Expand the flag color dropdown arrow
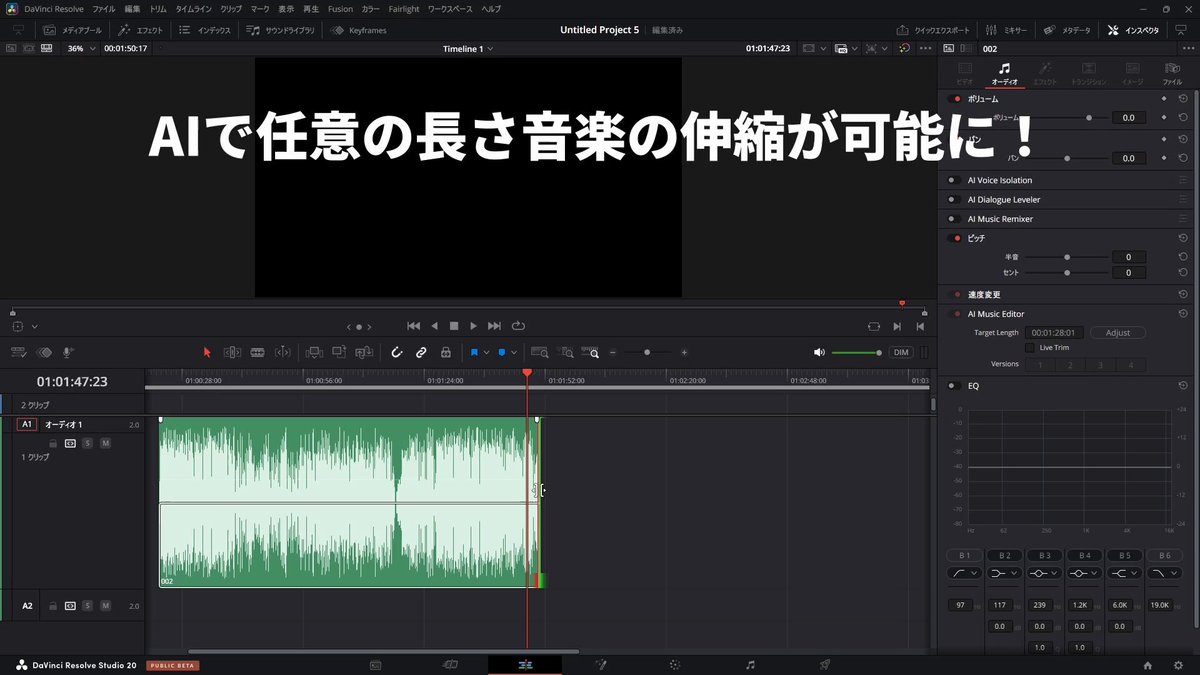 tap(486, 352)
